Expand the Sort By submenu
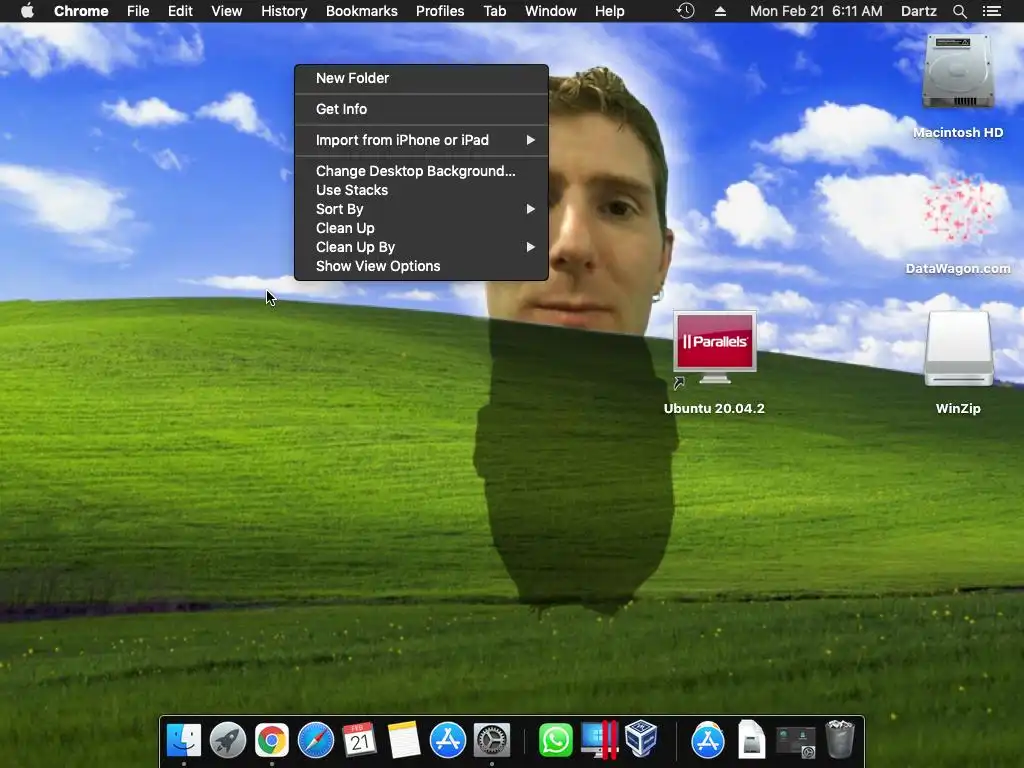 click(x=421, y=209)
